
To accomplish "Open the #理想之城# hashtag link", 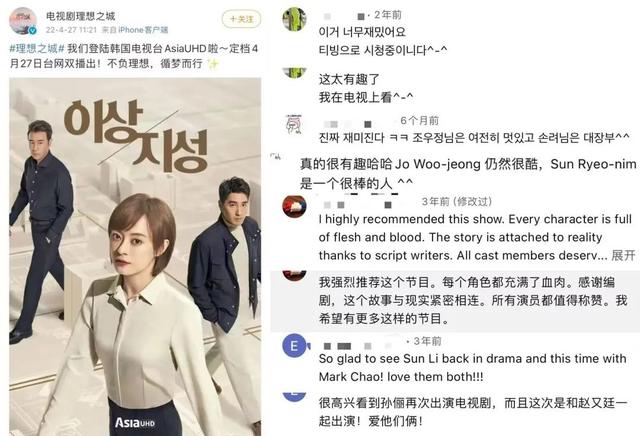I will point(37,49).
